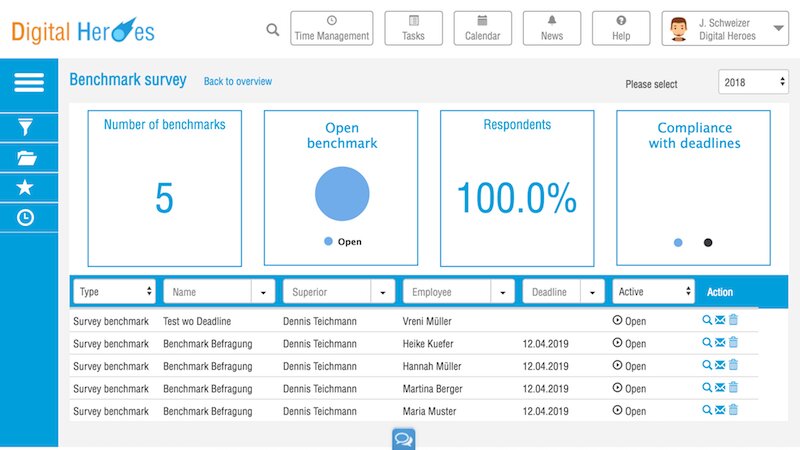This screenshot has width=800, height=450.
Task: Open the chat bubble icon at bottom
Action: click(x=404, y=439)
